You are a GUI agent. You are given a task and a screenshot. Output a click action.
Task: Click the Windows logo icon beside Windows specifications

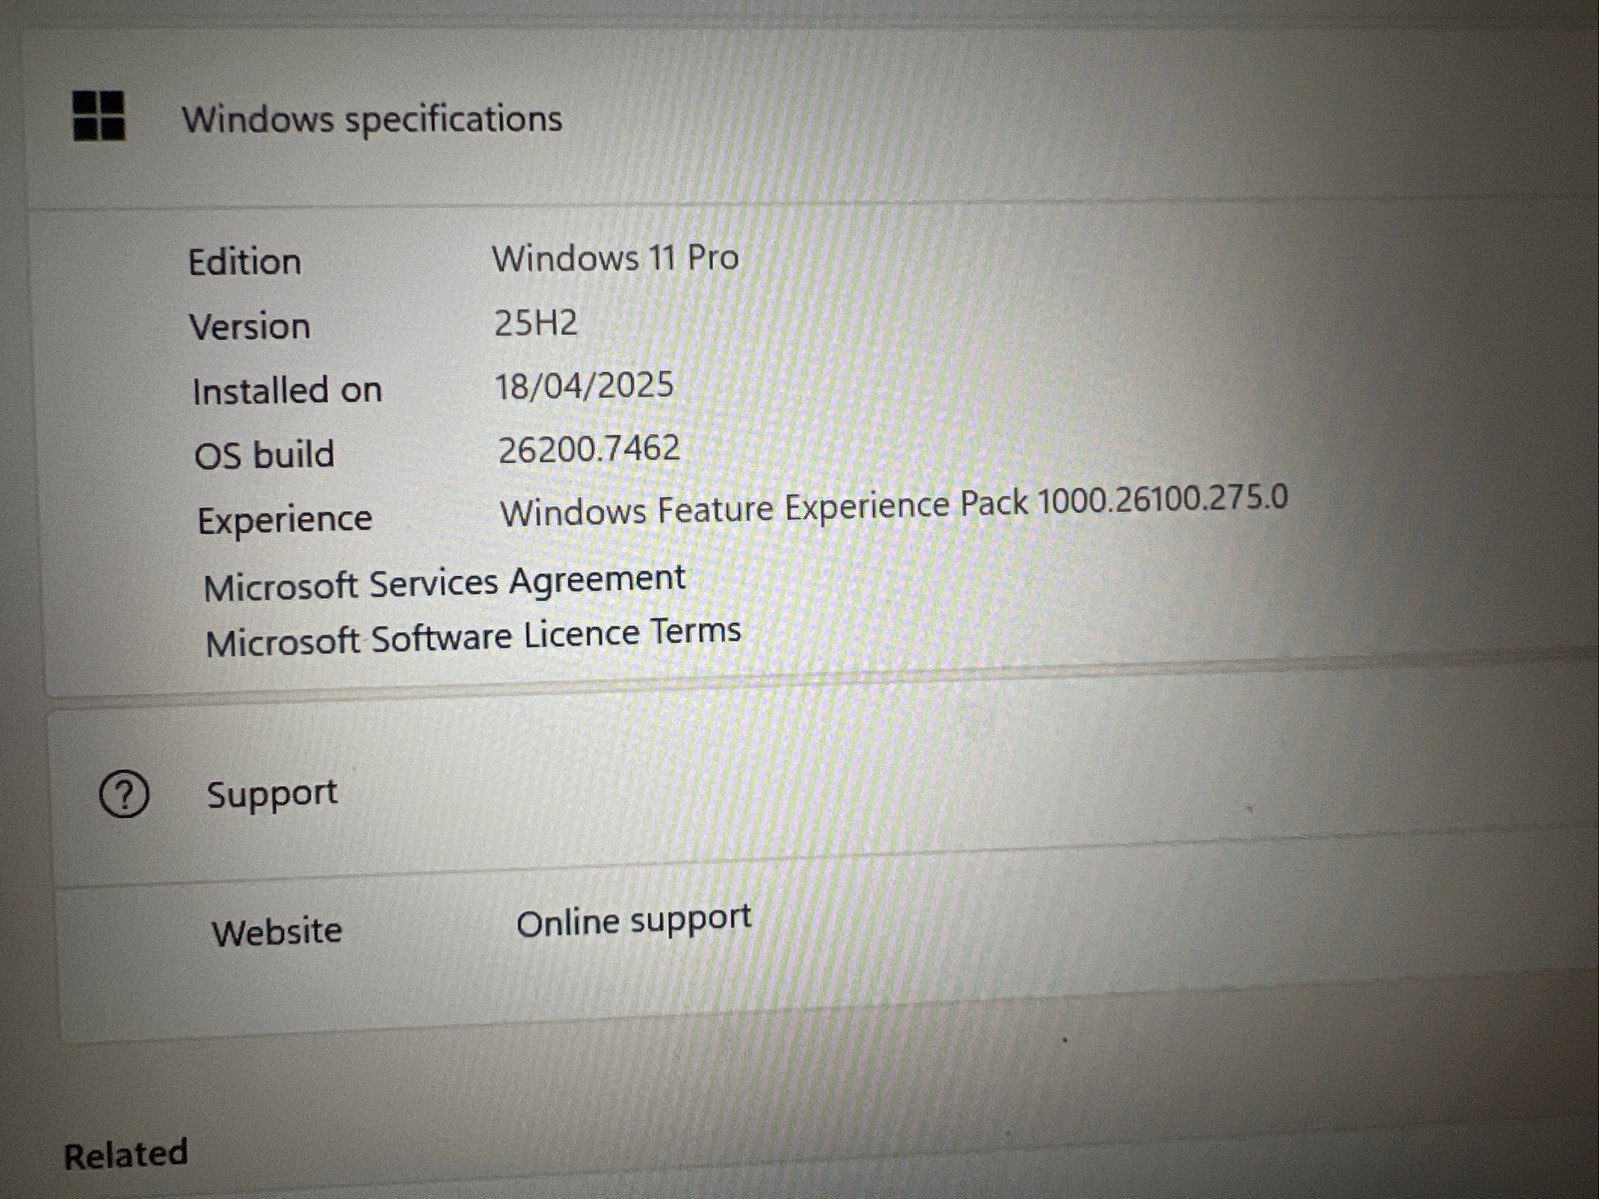click(x=99, y=116)
